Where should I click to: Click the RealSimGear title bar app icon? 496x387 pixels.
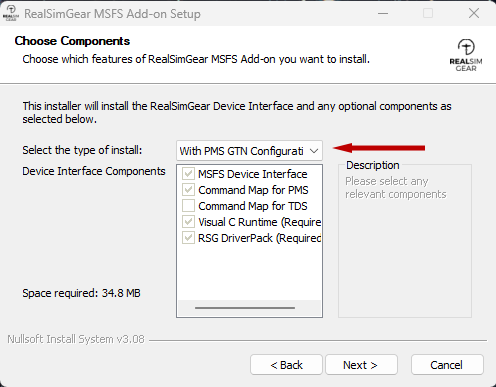[x=11, y=14]
